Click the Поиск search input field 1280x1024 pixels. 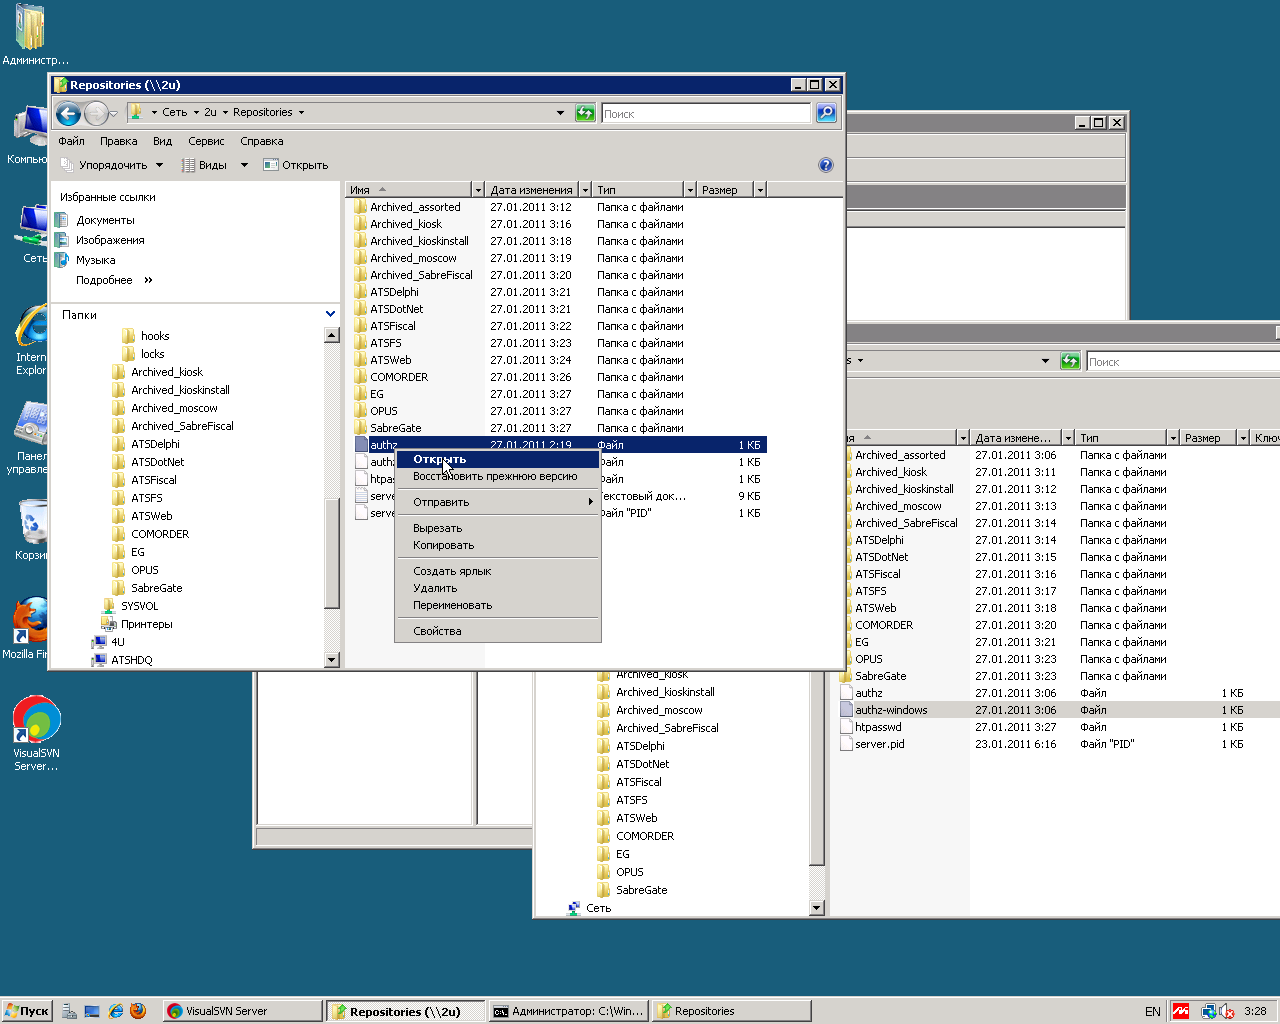coord(705,113)
